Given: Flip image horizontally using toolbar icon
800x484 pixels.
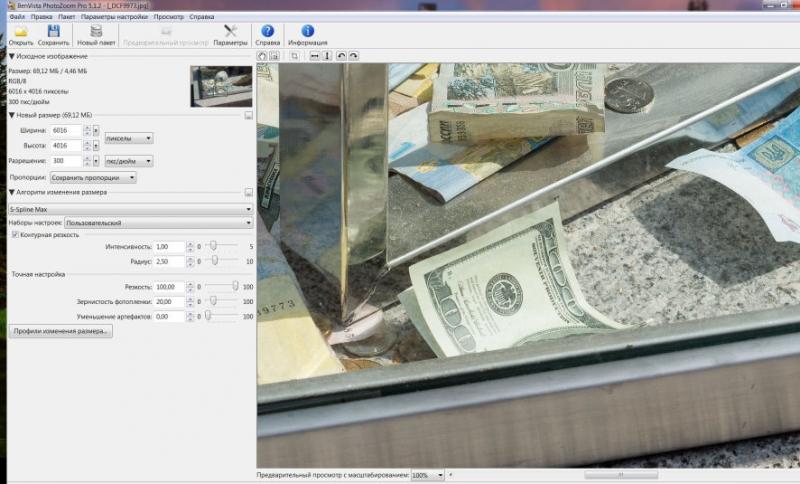Looking at the screenshot, I should click(x=315, y=56).
